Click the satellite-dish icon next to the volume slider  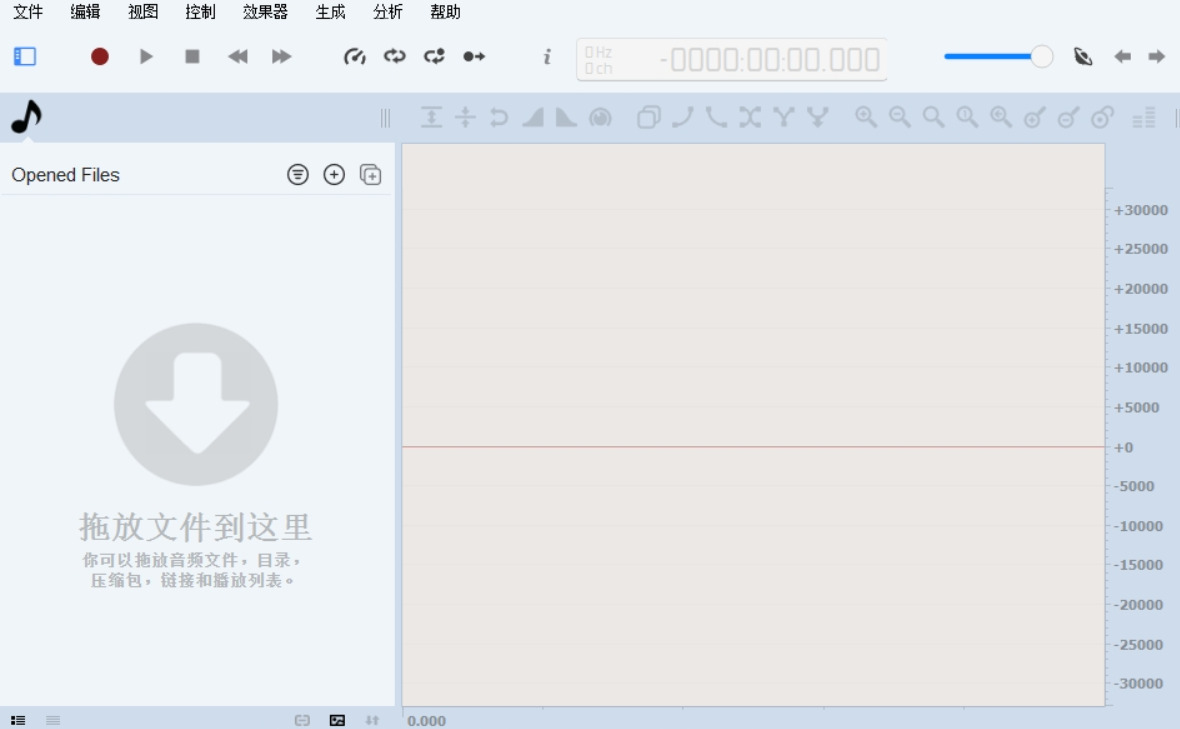tap(1082, 56)
